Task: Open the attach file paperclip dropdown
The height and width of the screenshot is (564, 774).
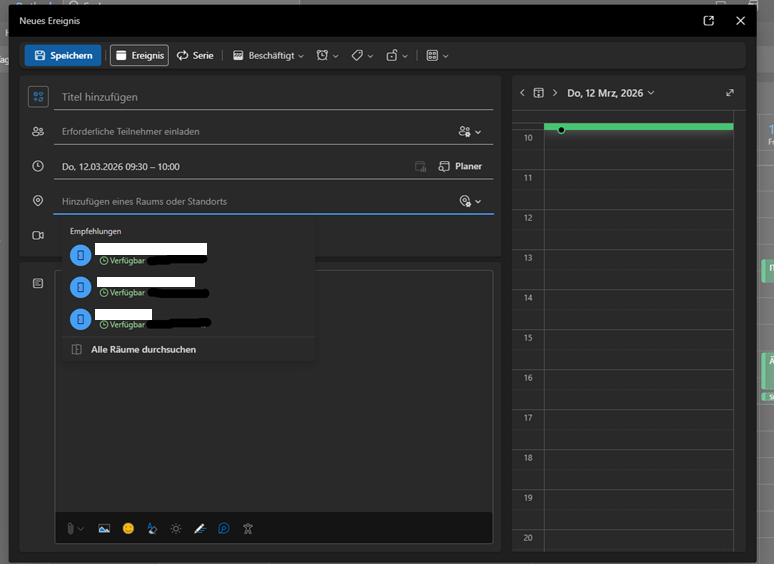Action: (75, 529)
